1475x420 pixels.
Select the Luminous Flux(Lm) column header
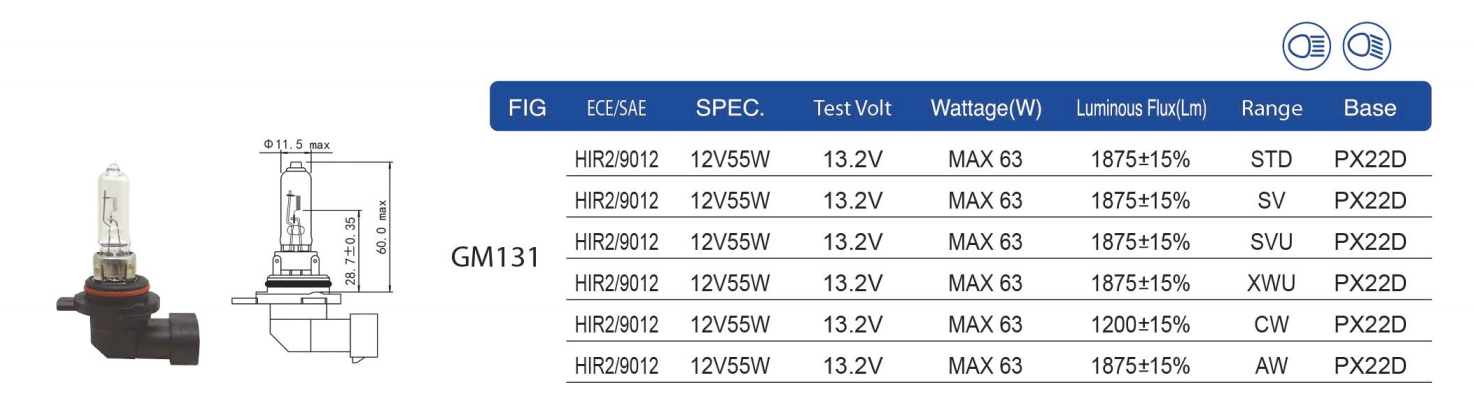click(x=1141, y=109)
